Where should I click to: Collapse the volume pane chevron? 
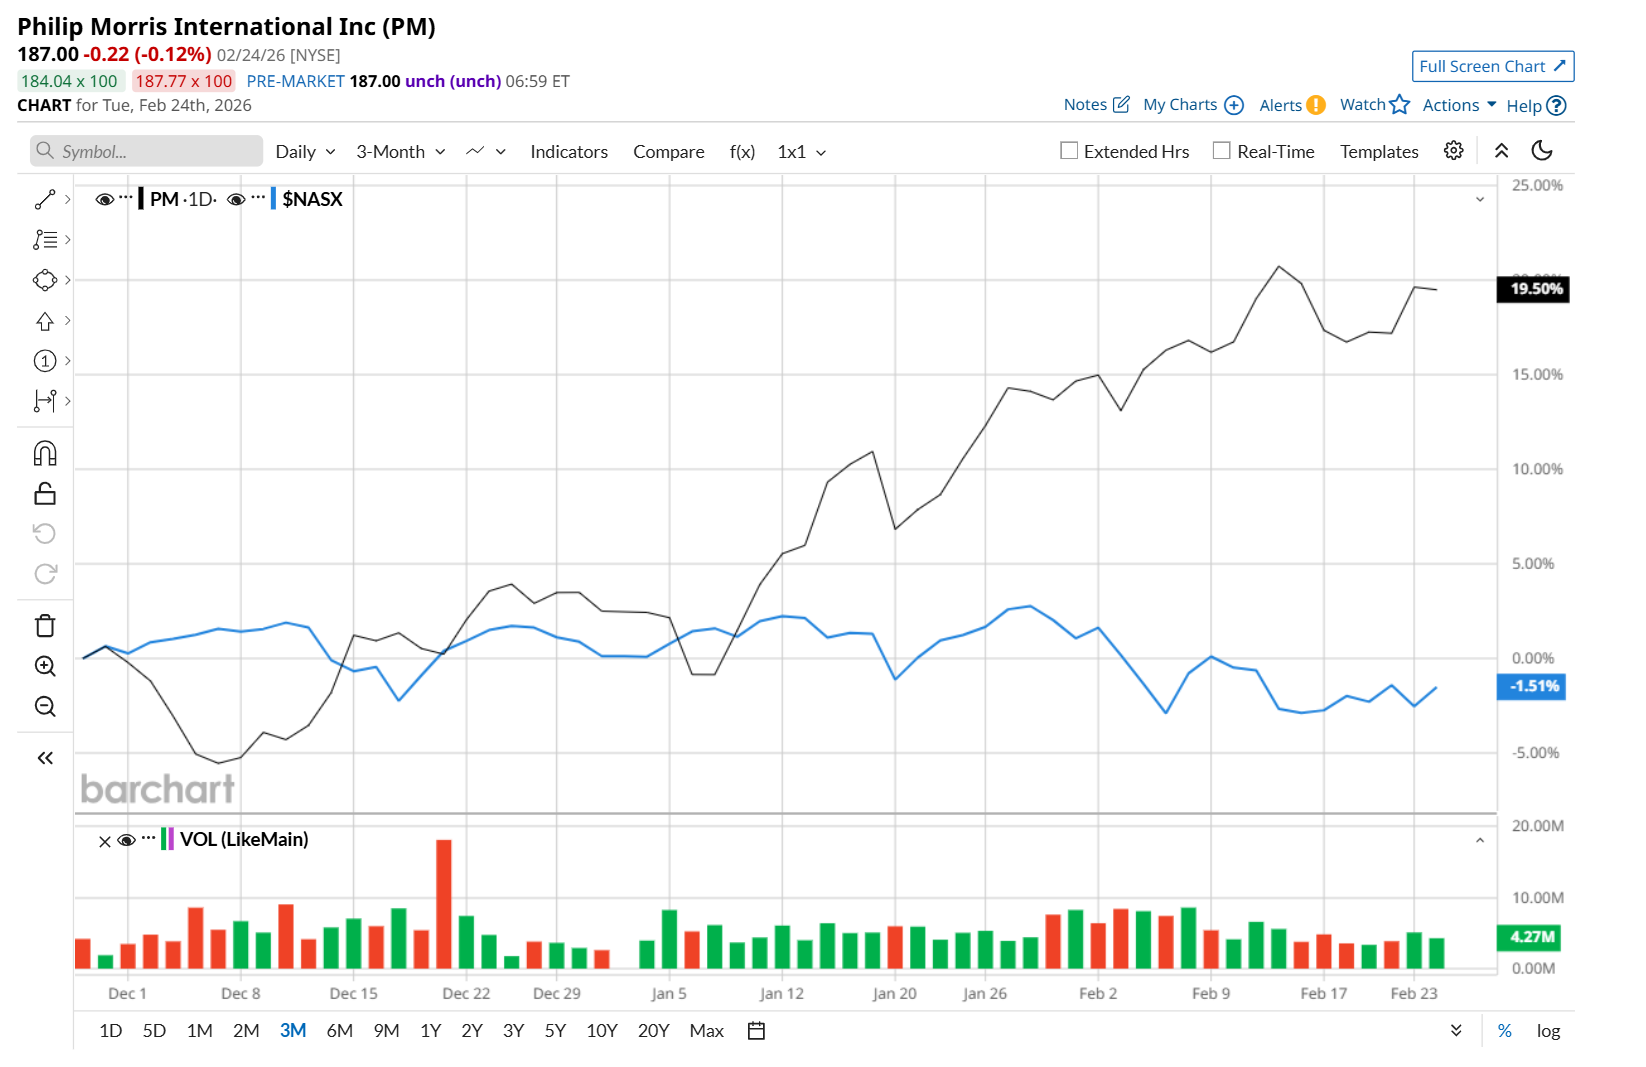point(1480,841)
